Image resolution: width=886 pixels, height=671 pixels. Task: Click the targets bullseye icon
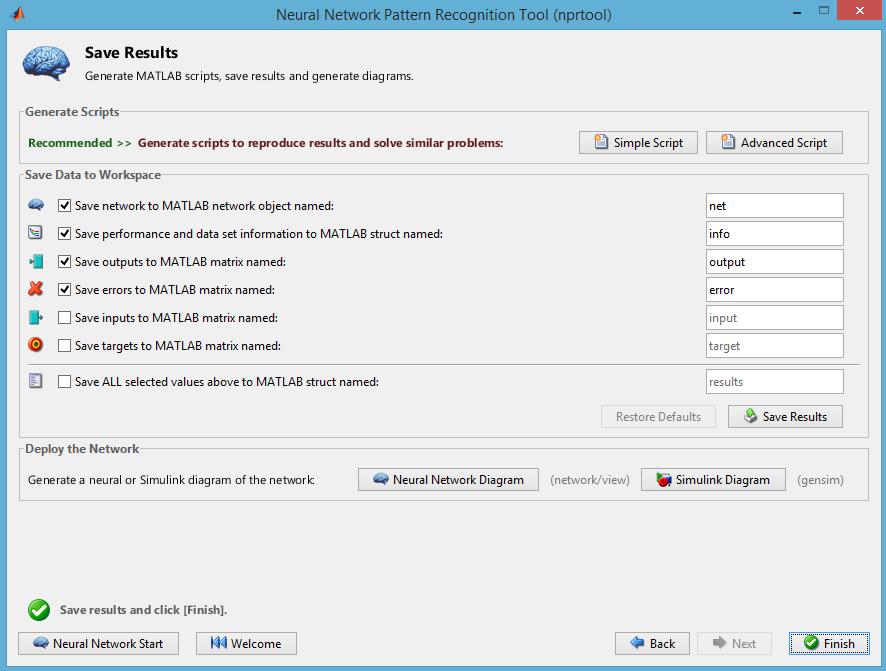[x=36, y=345]
